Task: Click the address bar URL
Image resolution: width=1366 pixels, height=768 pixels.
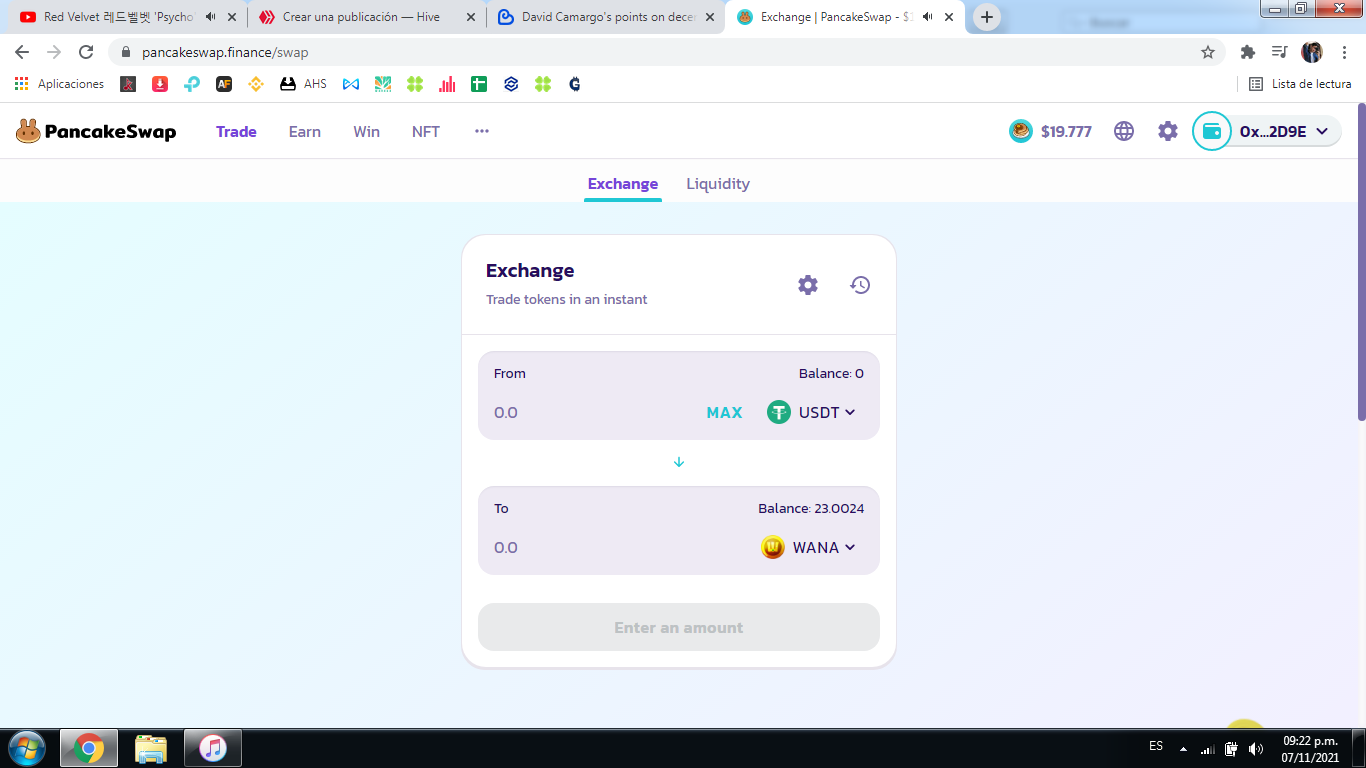Action: pos(225,52)
